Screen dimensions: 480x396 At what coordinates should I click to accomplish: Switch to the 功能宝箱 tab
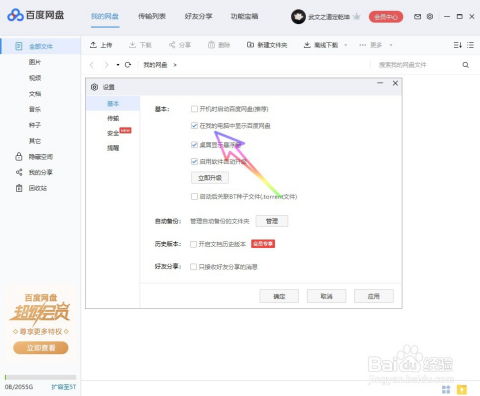pos(244,16)
